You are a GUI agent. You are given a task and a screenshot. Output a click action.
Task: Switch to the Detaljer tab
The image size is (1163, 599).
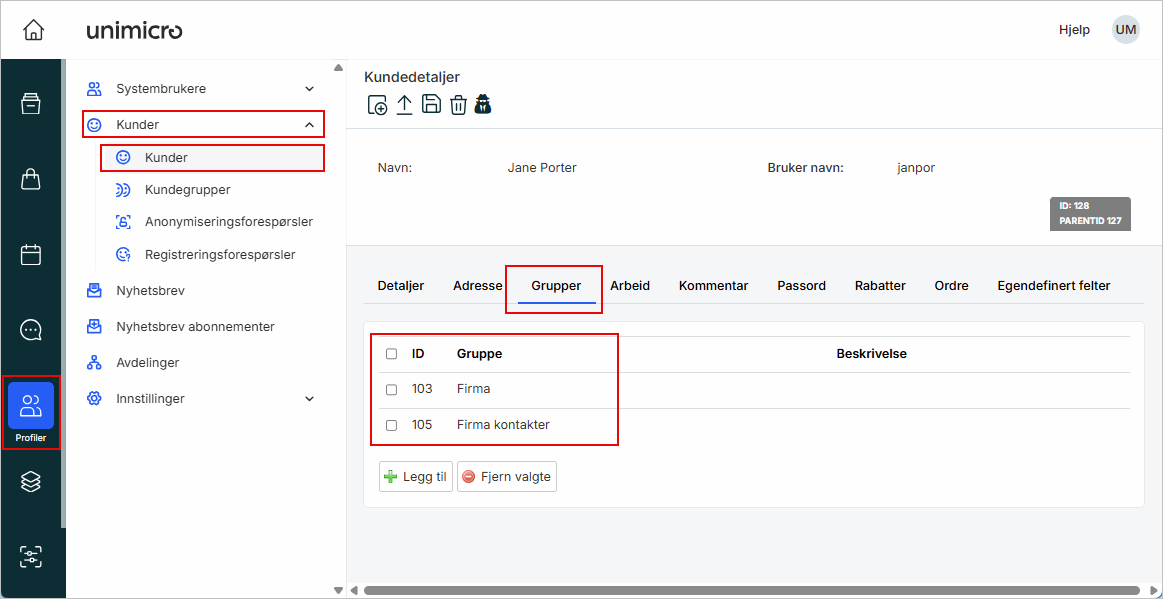point(401,286)
